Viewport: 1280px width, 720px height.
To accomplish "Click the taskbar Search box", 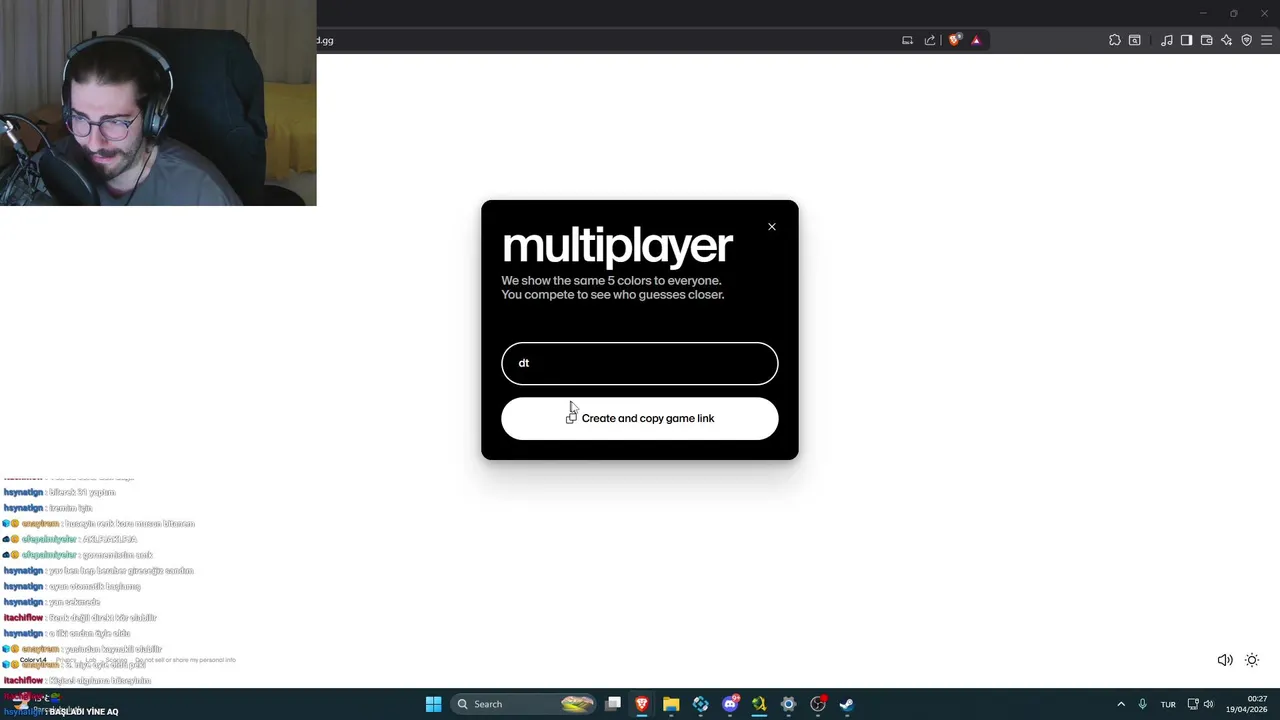I will 523,704.
